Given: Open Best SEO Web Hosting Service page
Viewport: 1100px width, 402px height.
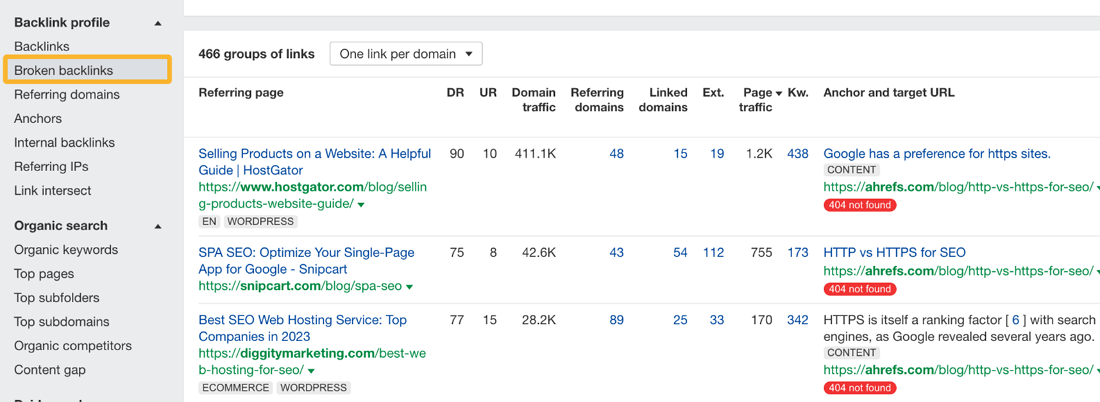Looking at the screenshot, I should pos(302,328).
